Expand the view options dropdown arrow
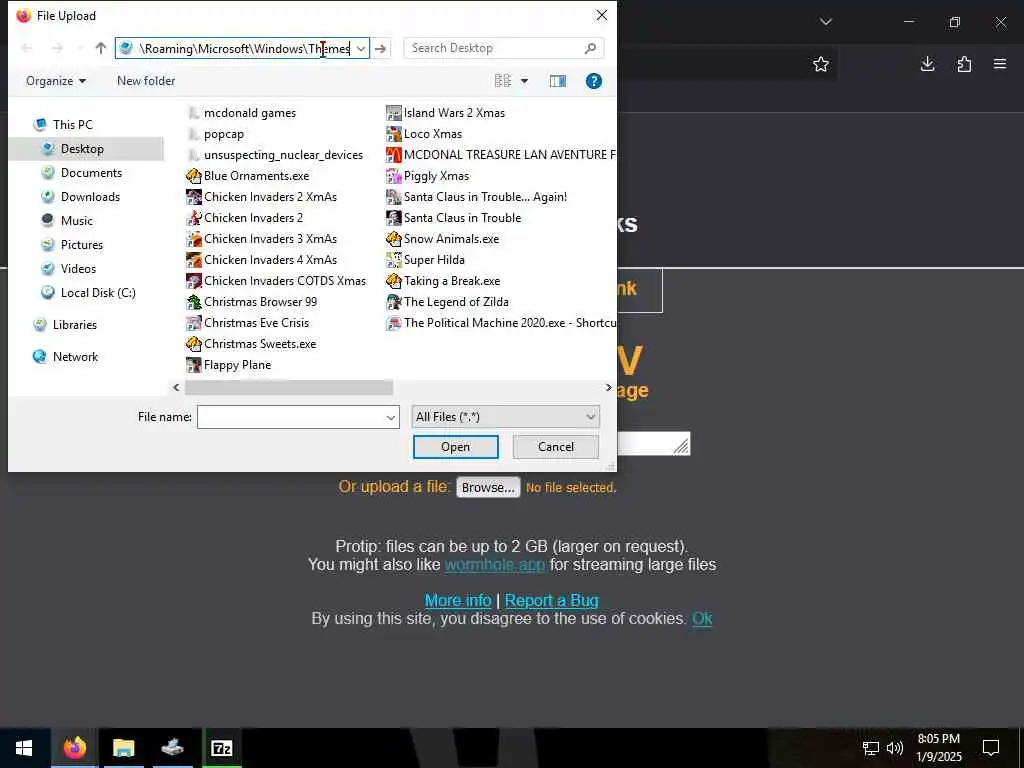The image size is (1024, 768). (x=524, y=81)
